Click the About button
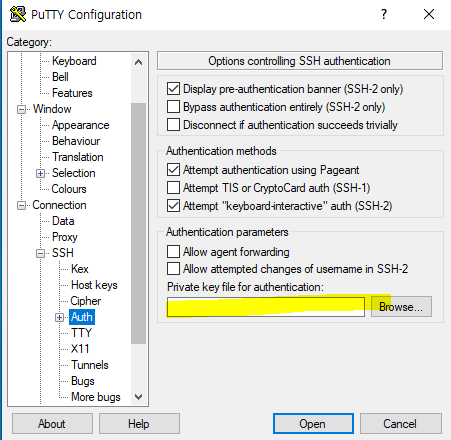The image size is (451, 440). pyautogui.click(x=52, y=424)
